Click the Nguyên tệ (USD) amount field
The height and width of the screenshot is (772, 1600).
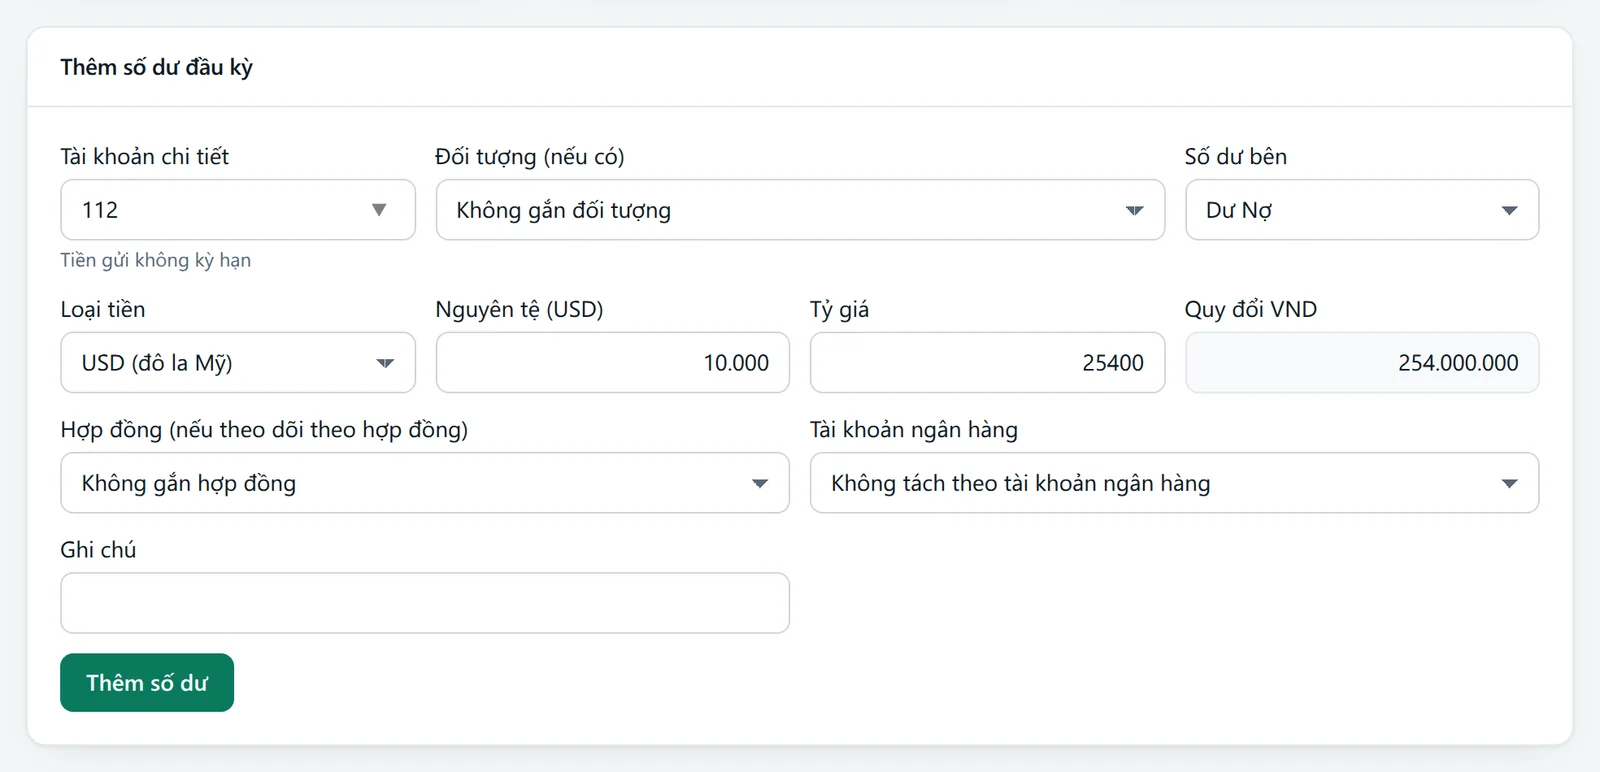click(x=613, y=362)
